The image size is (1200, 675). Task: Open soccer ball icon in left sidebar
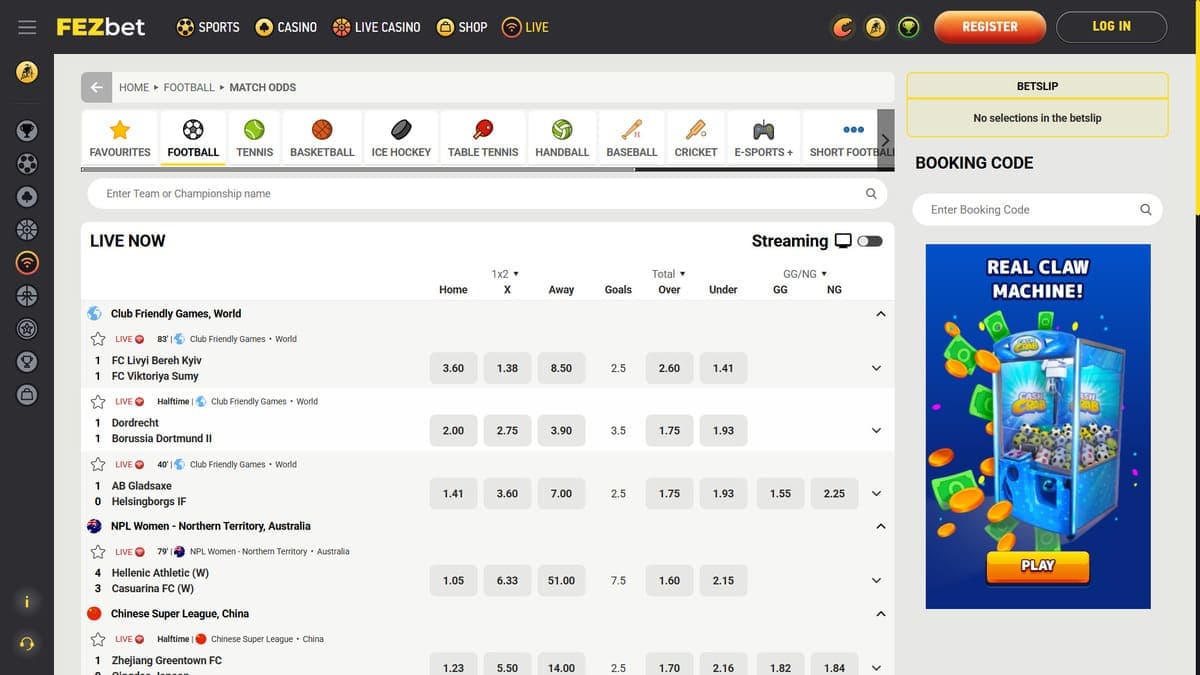point(27,163)
